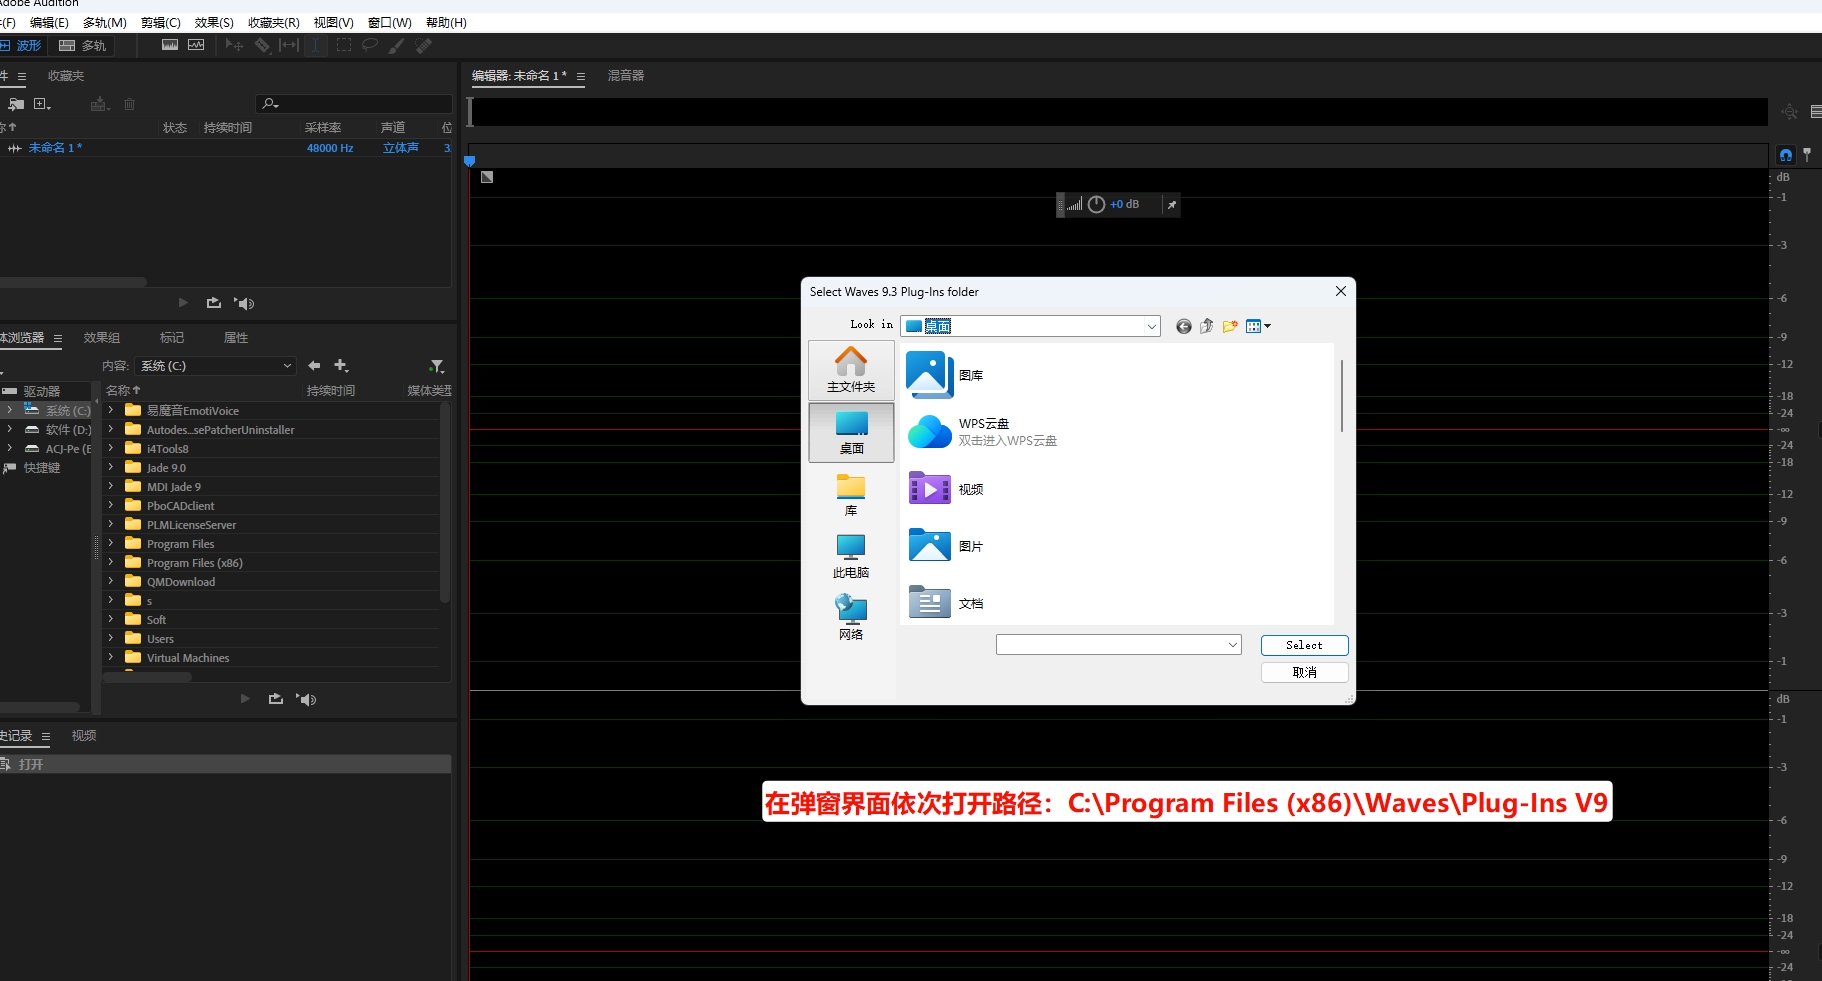Toggle auto-play speaker icon in the media browser

[x=307, y=700]
